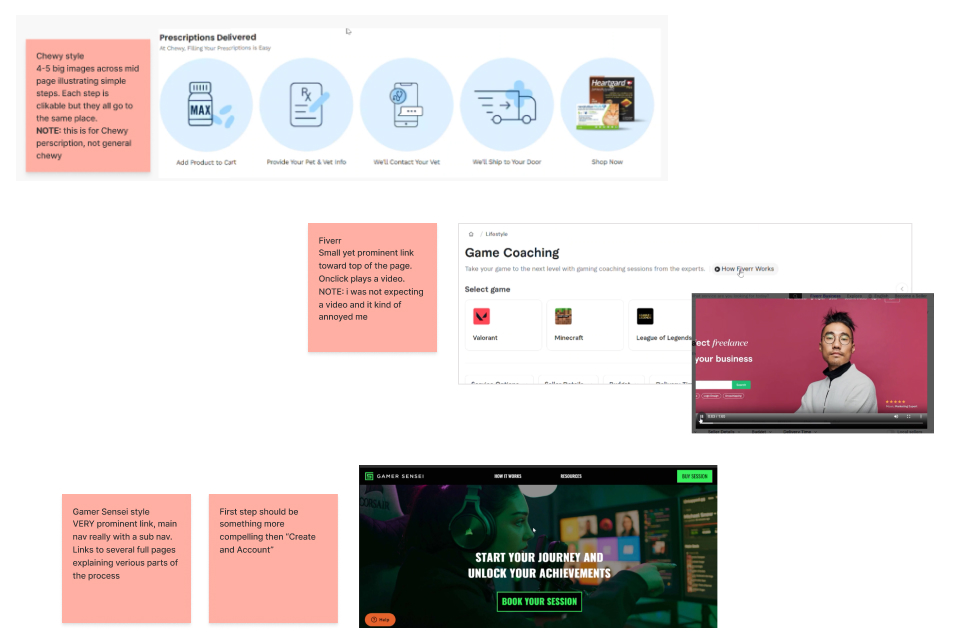
Task: Open the Resources nav item
Action: 571,476
